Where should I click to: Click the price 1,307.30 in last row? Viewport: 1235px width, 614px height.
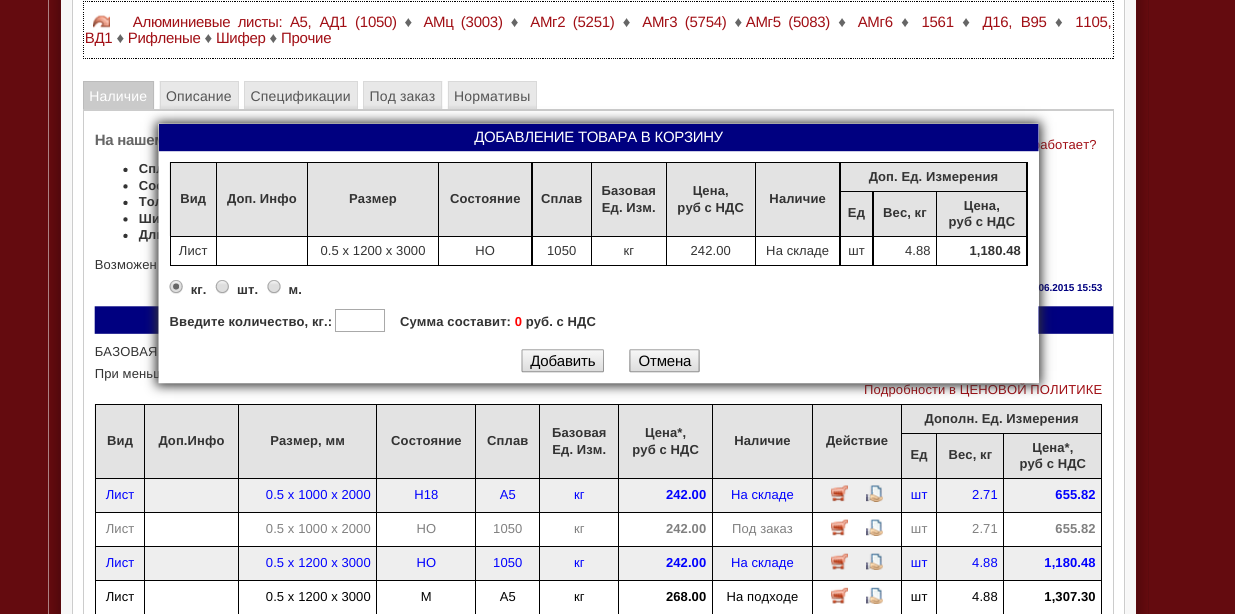(x=1069, y=596)
